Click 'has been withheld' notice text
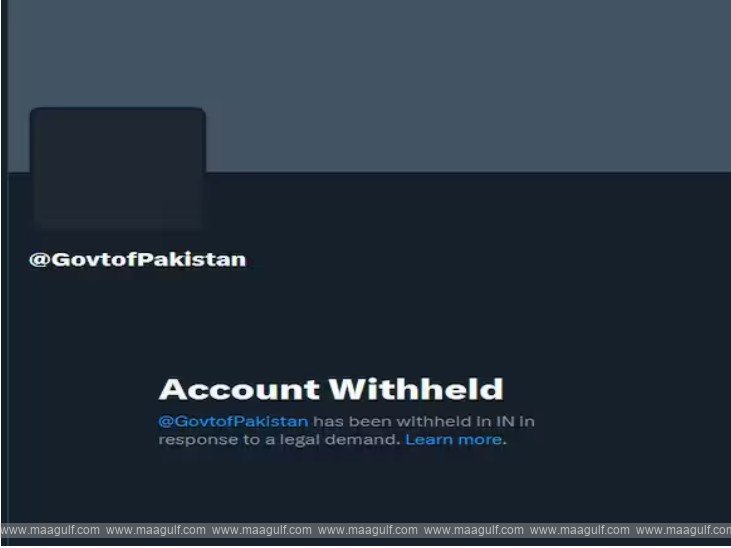The height and width of the screenshot is (548, 731). [392, 422]
